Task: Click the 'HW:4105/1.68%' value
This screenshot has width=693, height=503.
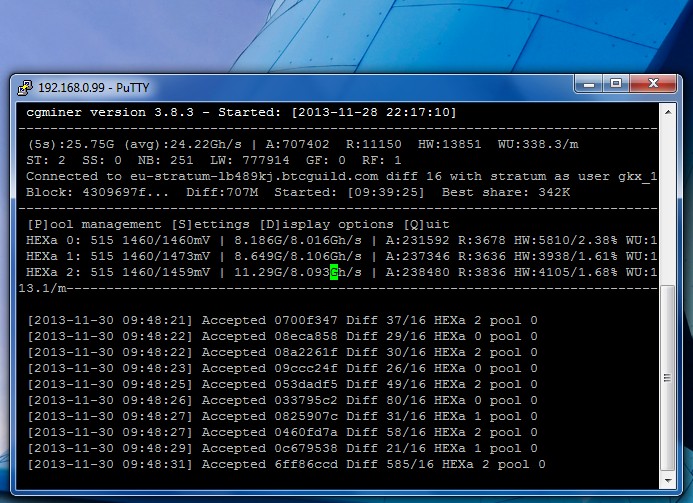Action: 566,272
